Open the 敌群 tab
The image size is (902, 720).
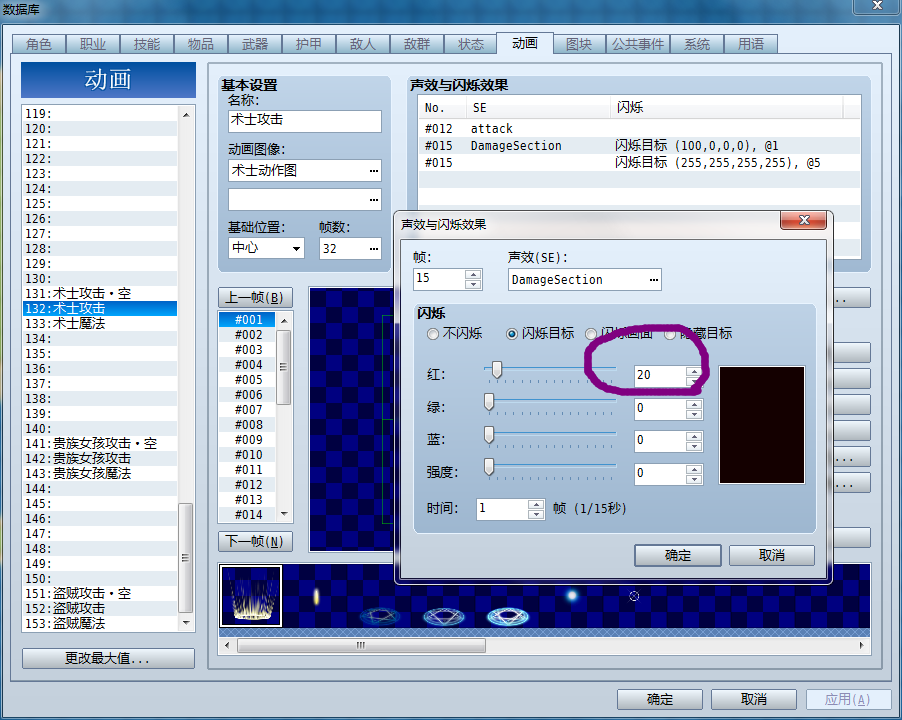(x=417, y=44)
